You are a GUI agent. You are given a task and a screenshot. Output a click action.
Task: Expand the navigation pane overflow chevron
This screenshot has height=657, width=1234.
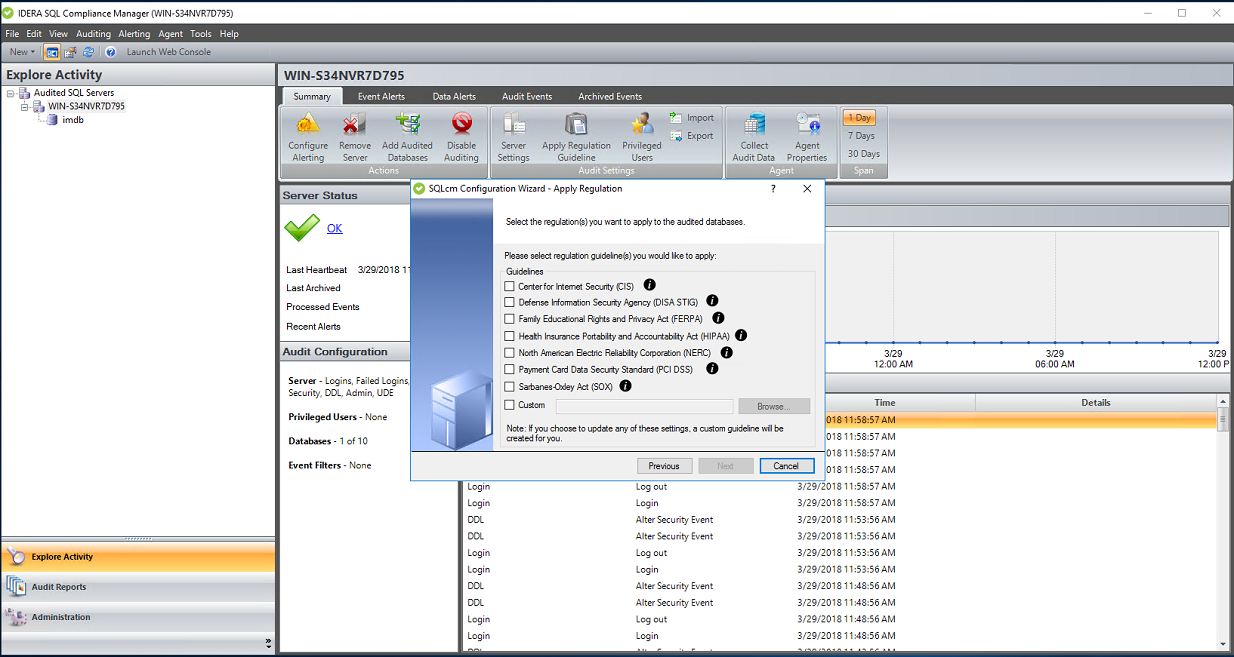(x=268, y=643)
